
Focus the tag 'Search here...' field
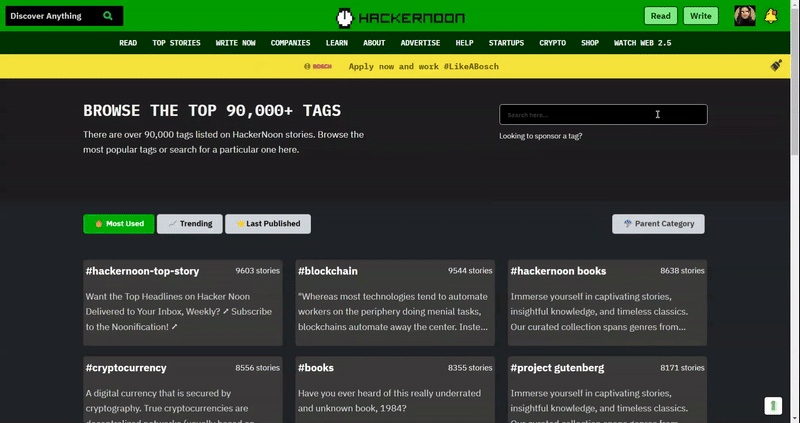tap(603, 114)
